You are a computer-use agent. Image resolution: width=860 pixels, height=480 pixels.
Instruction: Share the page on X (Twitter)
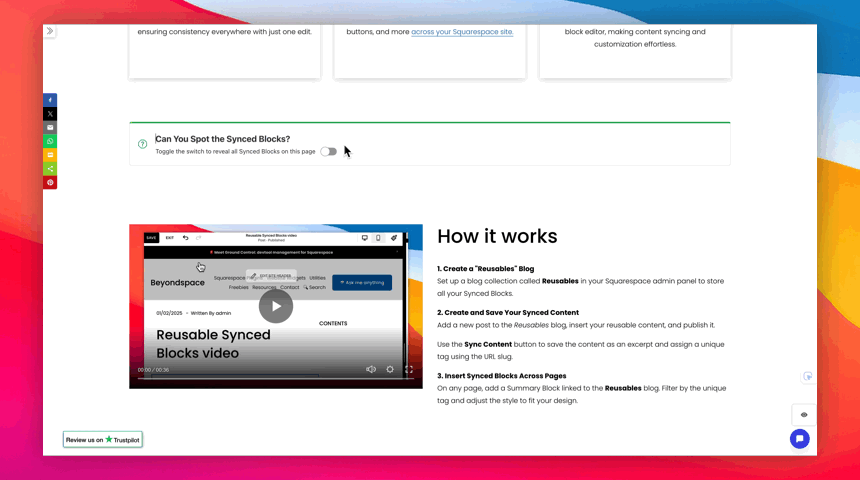50,114
